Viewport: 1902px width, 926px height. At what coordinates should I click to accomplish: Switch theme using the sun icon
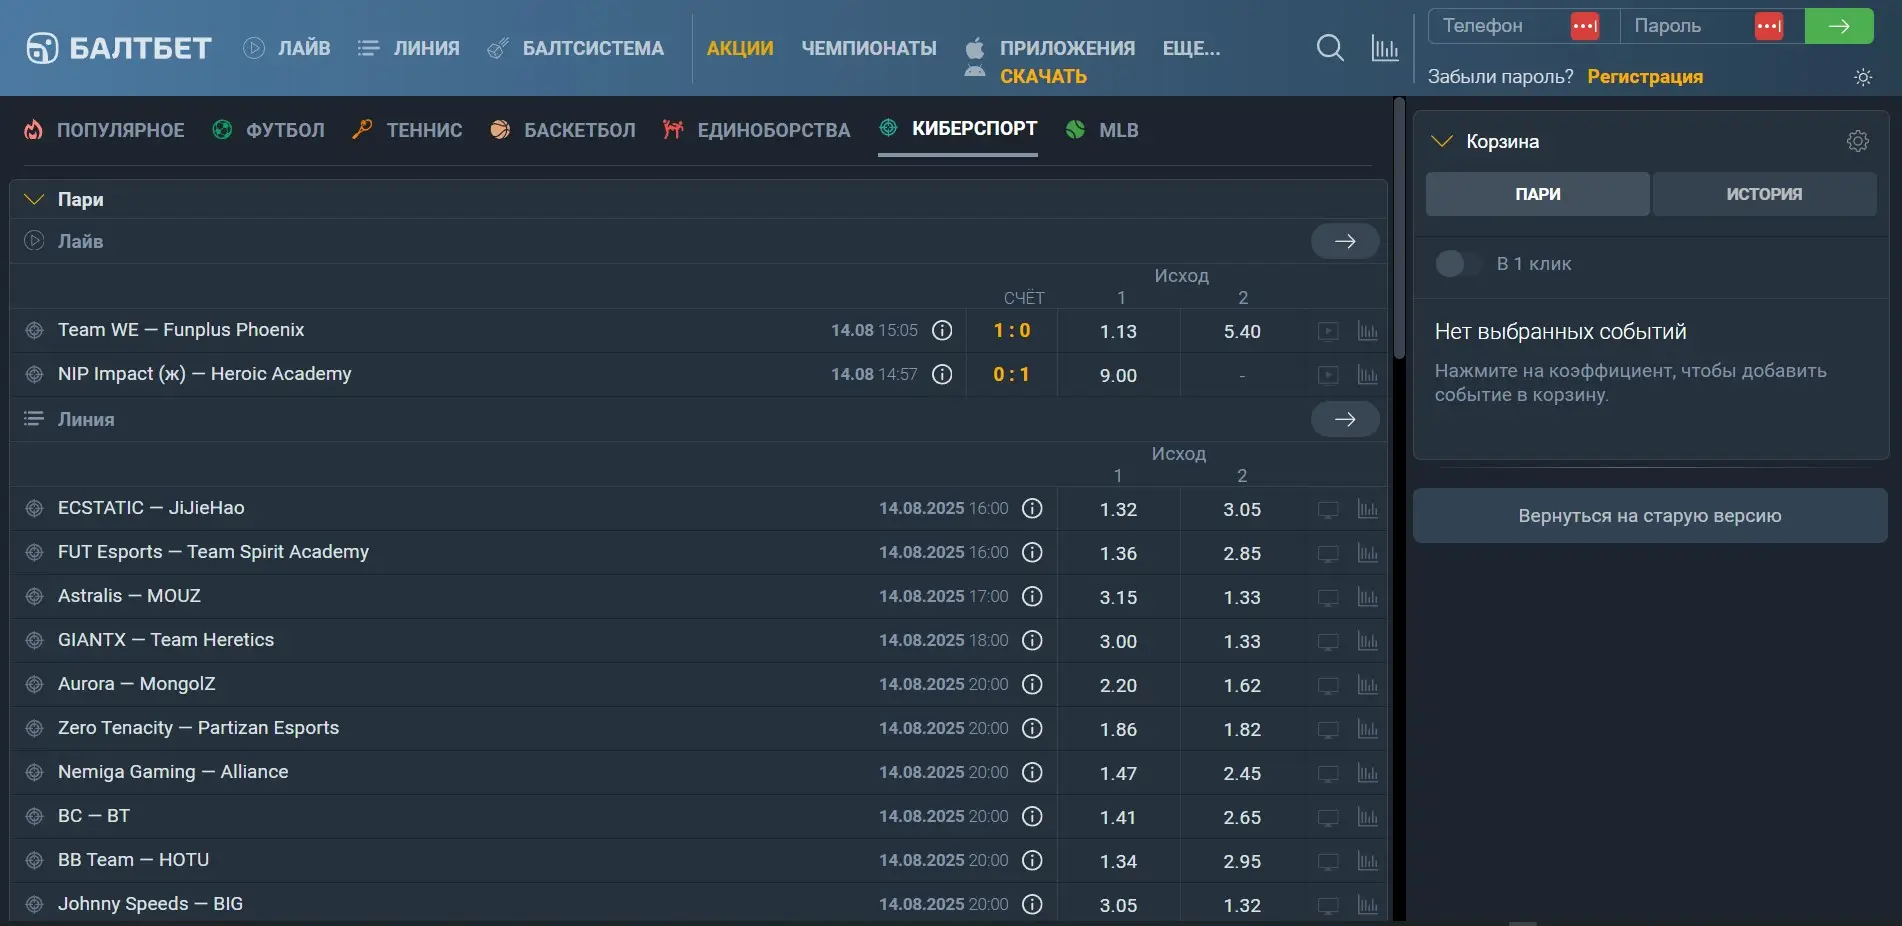click(1862, 77)
